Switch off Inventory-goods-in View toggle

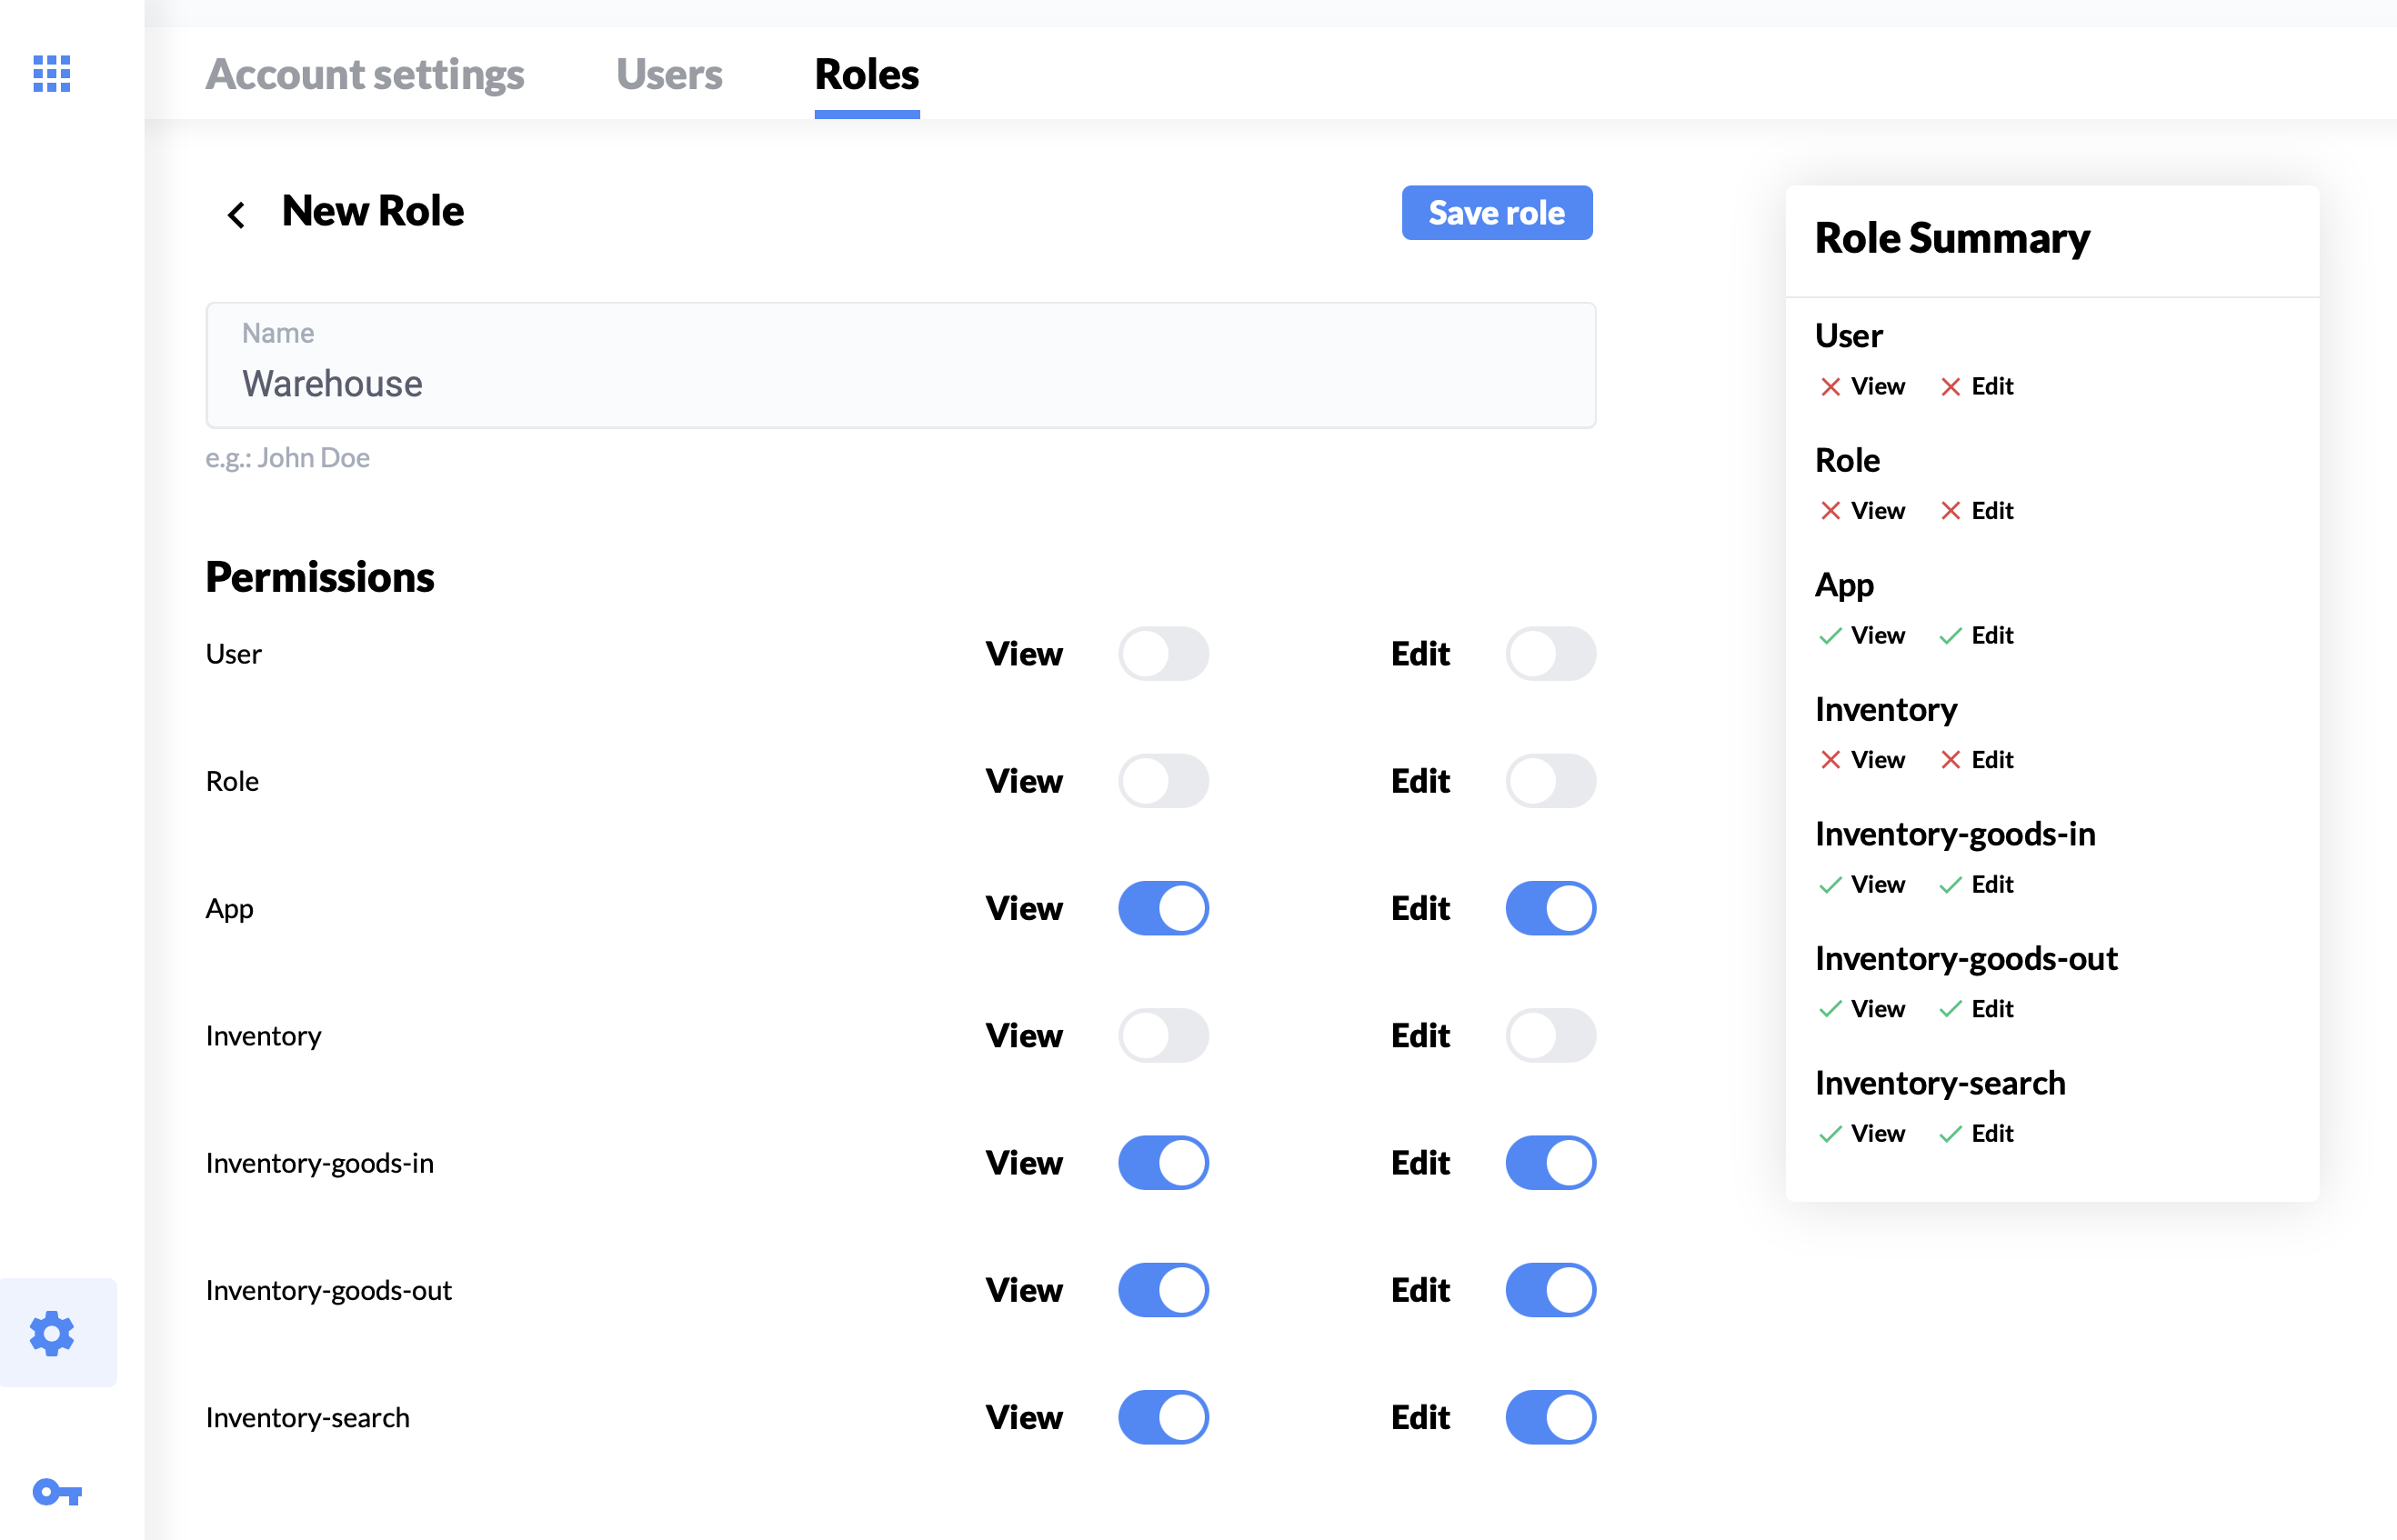(1163, 1163)
